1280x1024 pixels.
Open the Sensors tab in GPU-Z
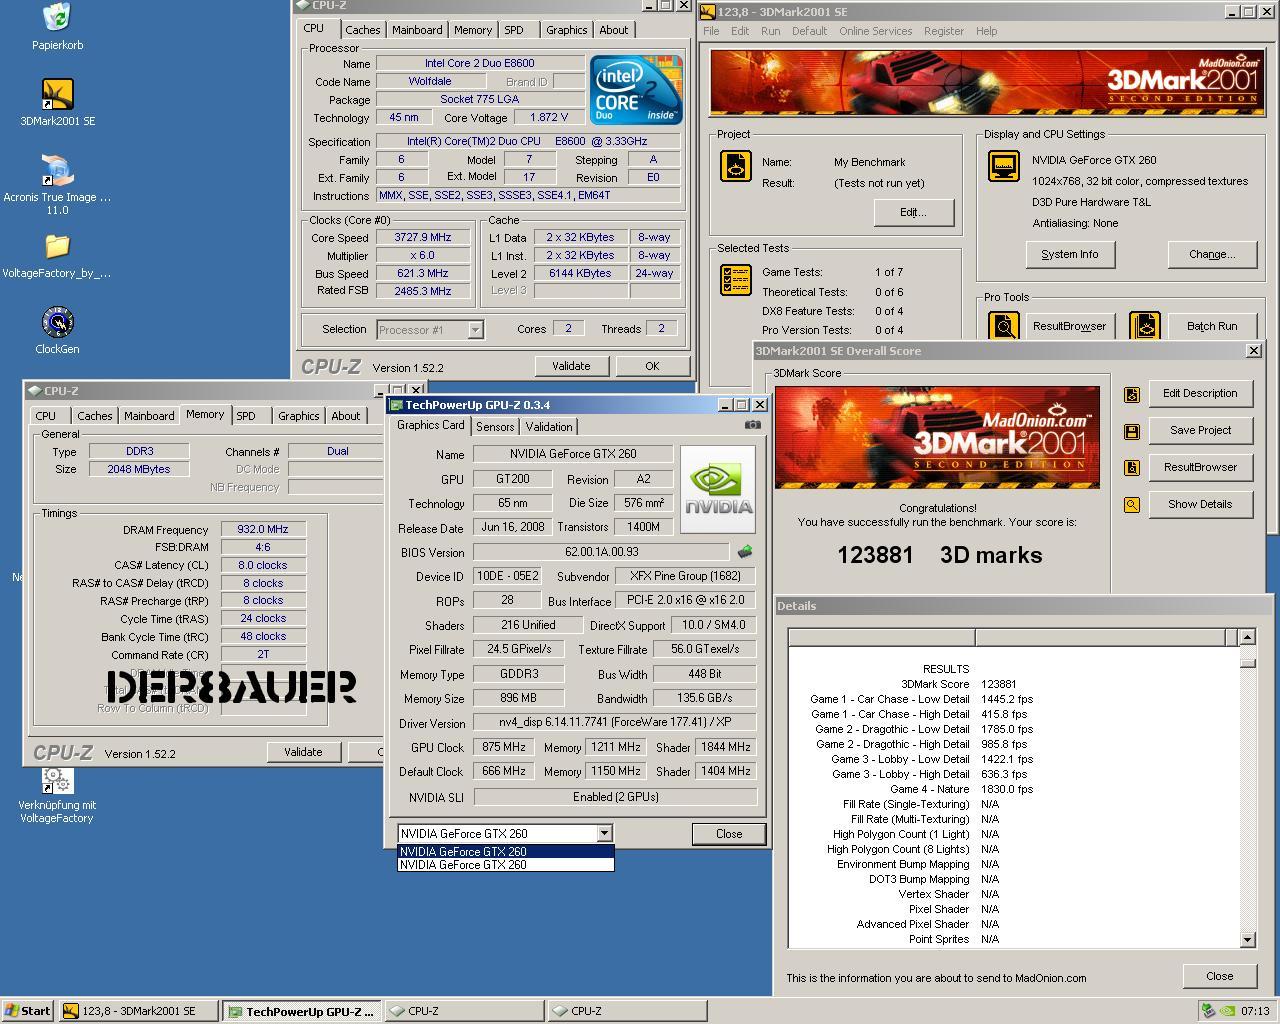point(495,426)
